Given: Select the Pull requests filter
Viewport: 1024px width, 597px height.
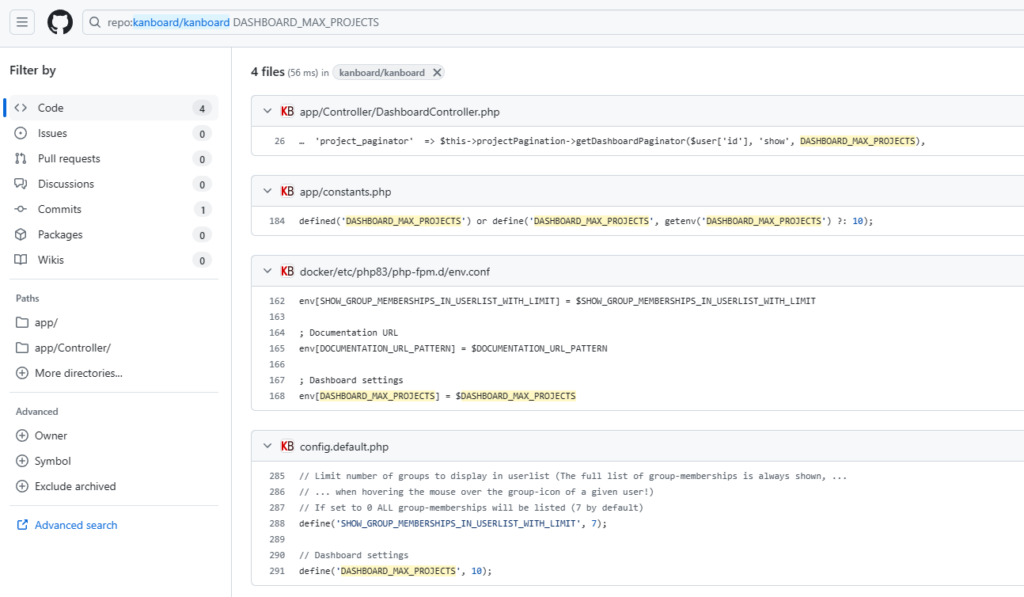Looking at the screenshot, I should point(112,159).
